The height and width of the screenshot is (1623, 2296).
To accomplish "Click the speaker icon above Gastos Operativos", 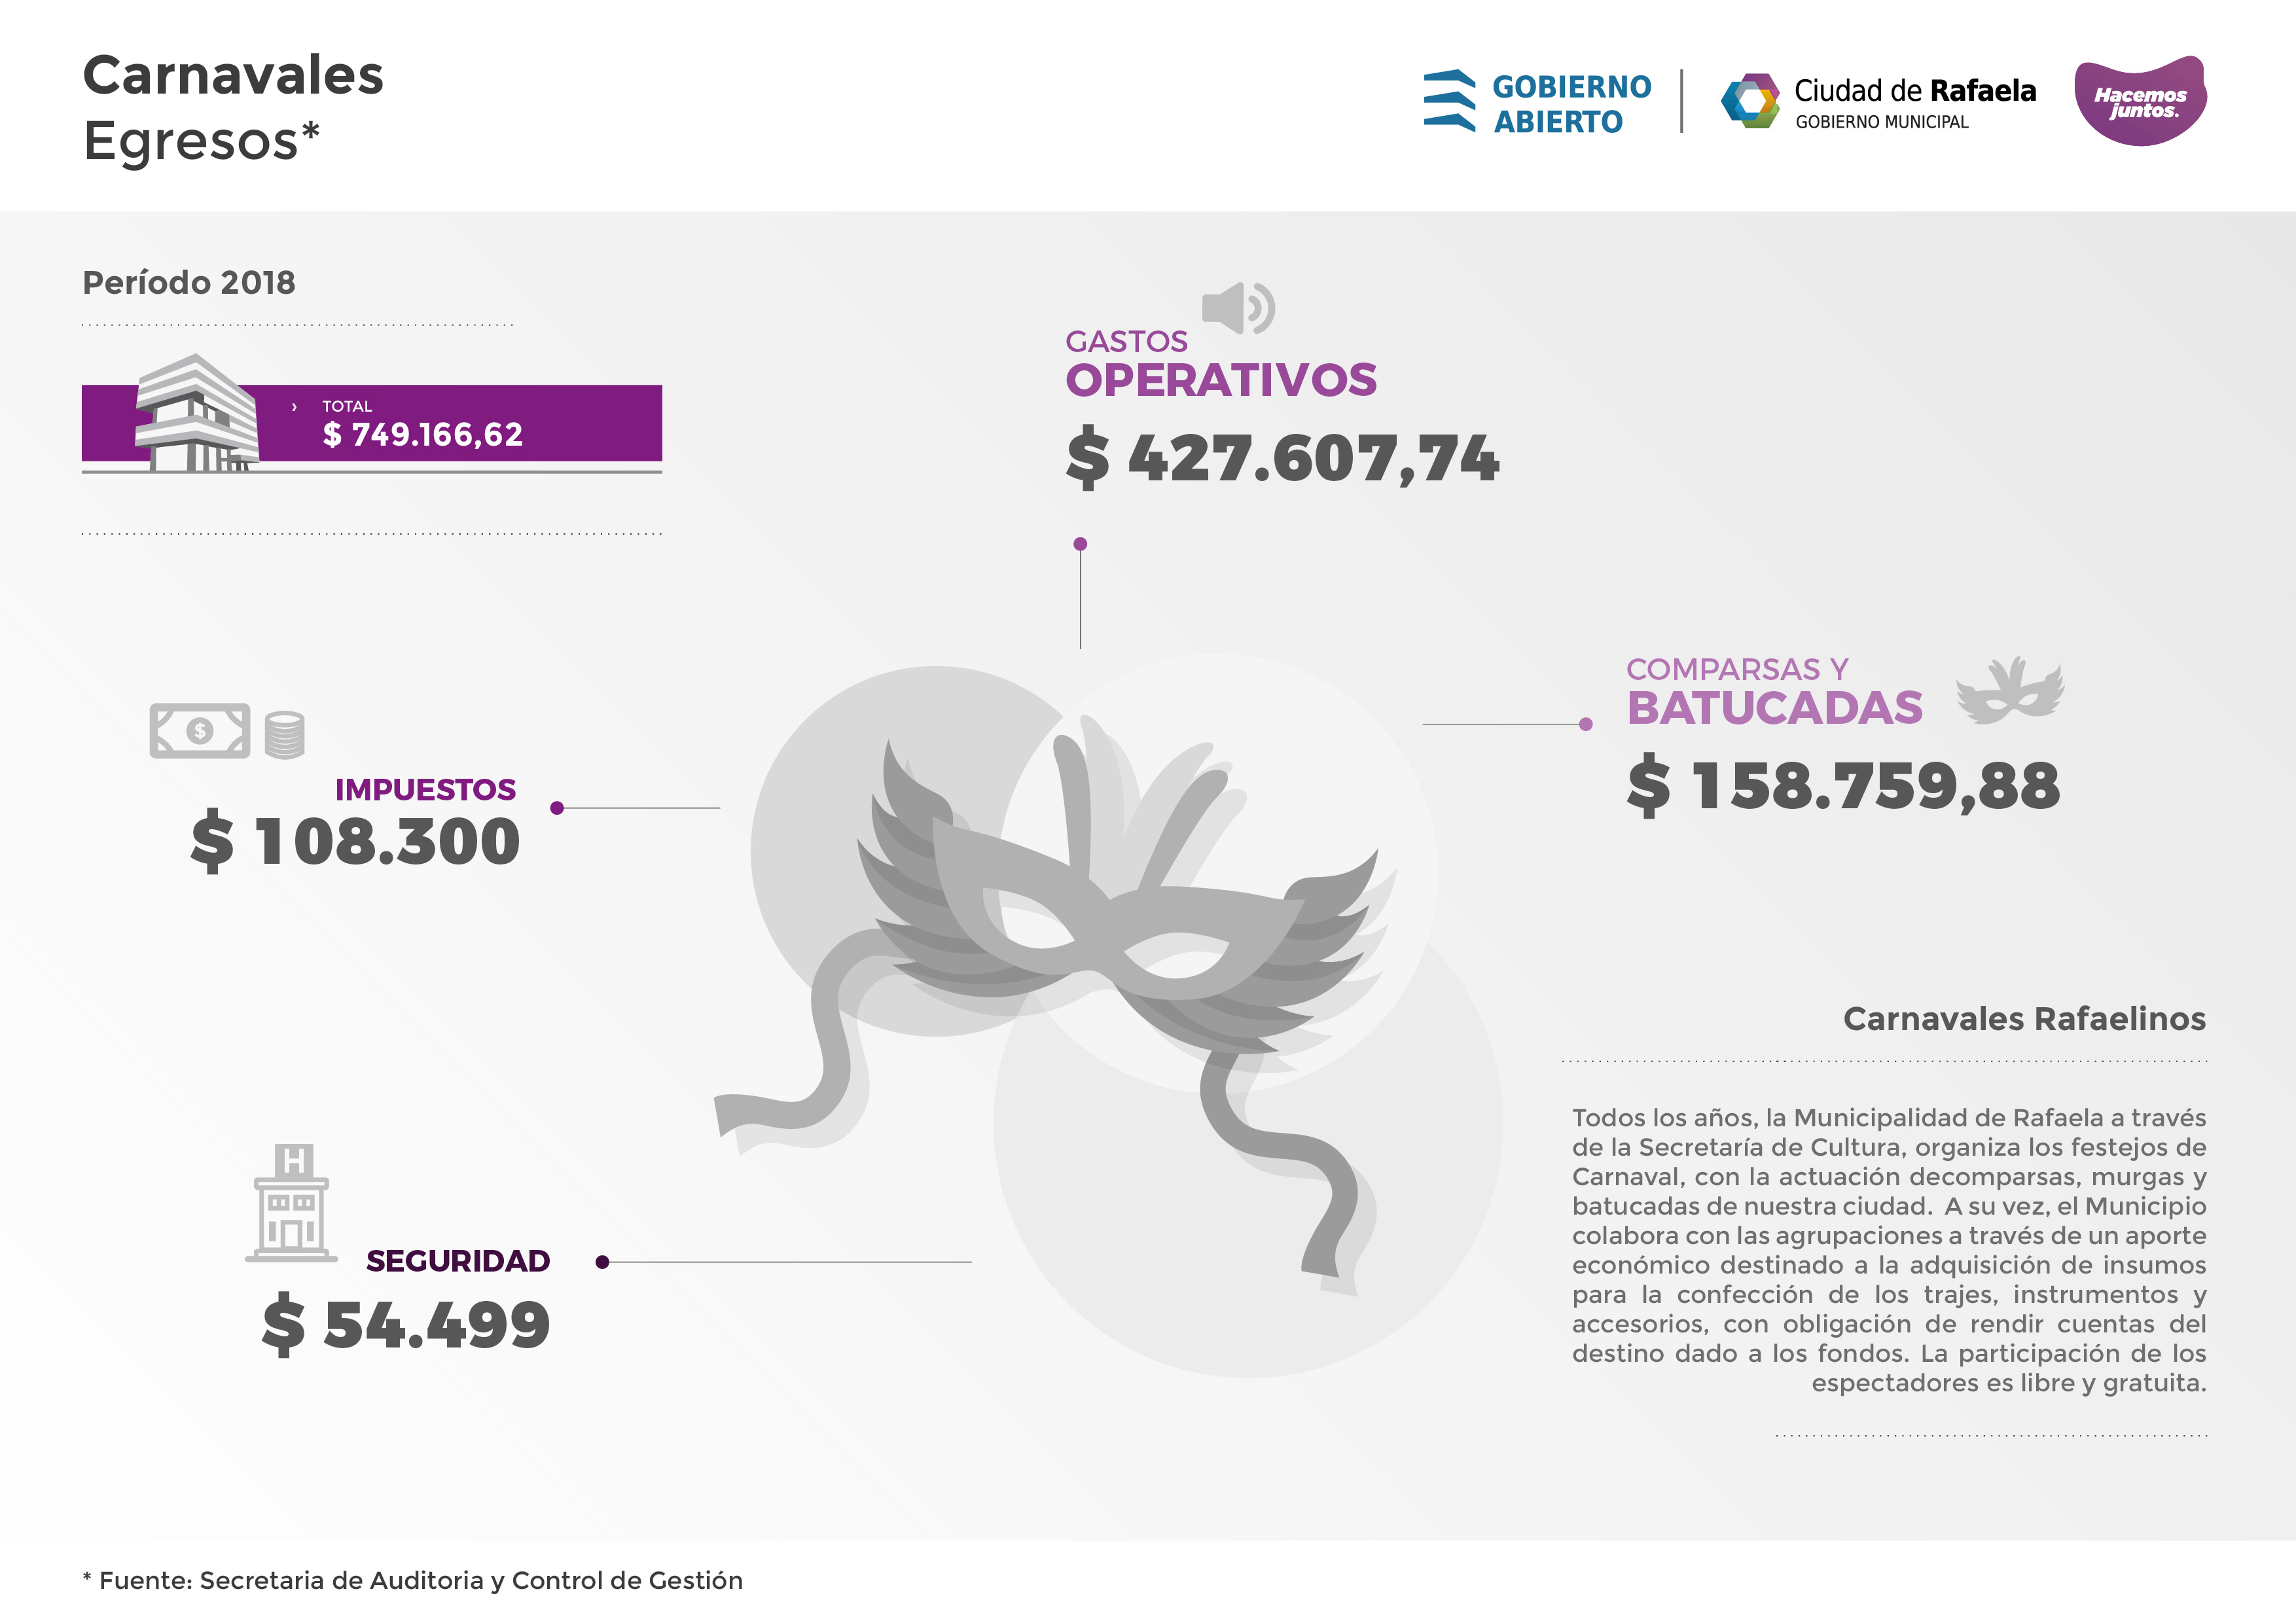I will pyautogui.click(x=1238, y=307).
